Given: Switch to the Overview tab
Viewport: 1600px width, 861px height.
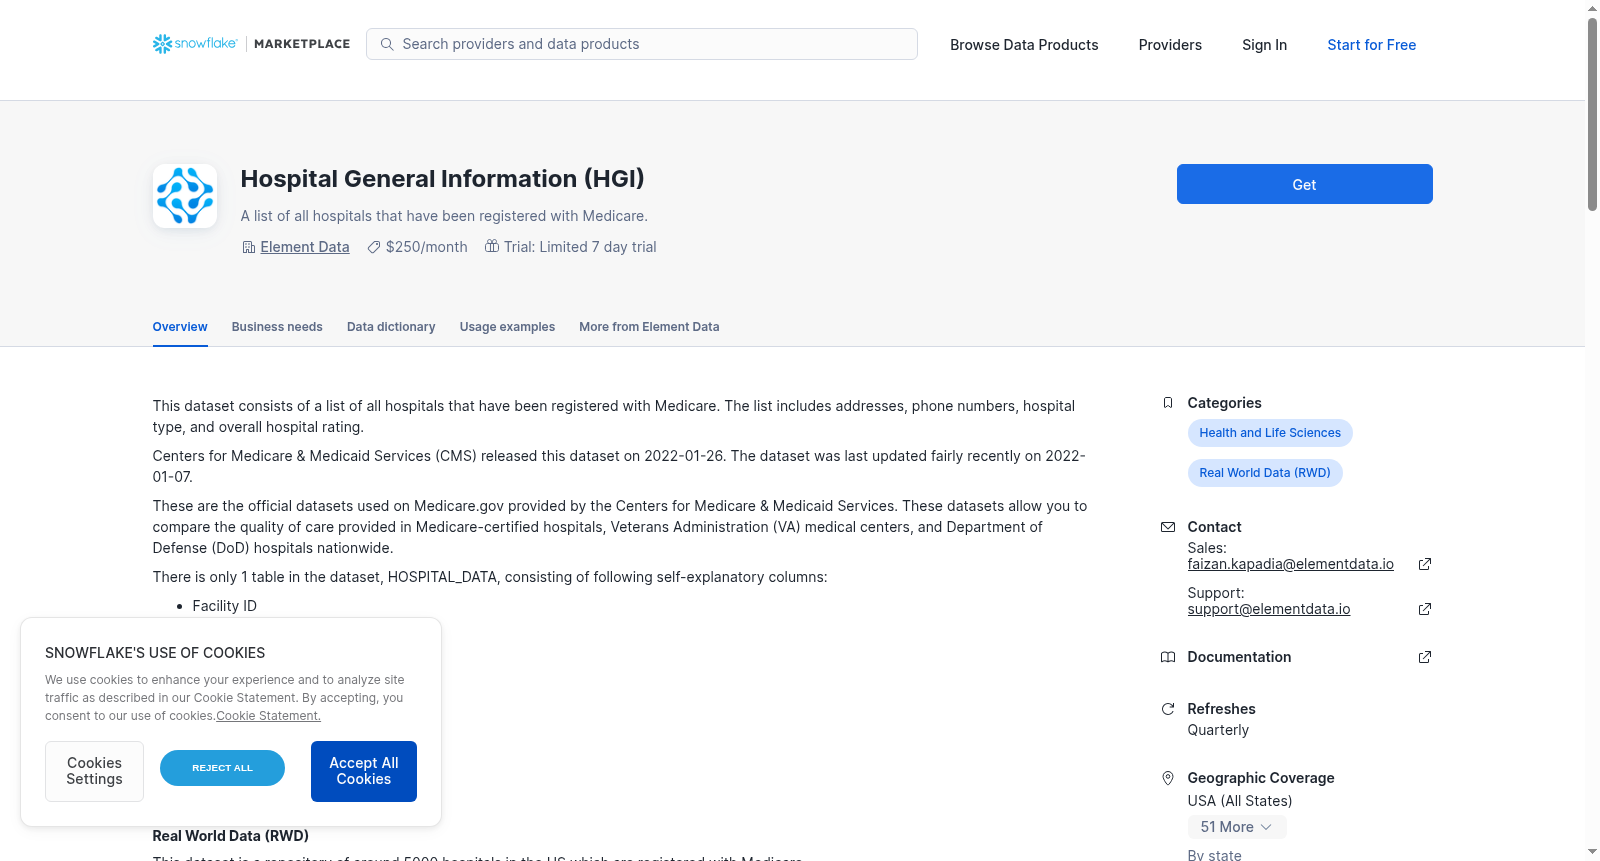Looking at the screenshot, I should (180, 327).
